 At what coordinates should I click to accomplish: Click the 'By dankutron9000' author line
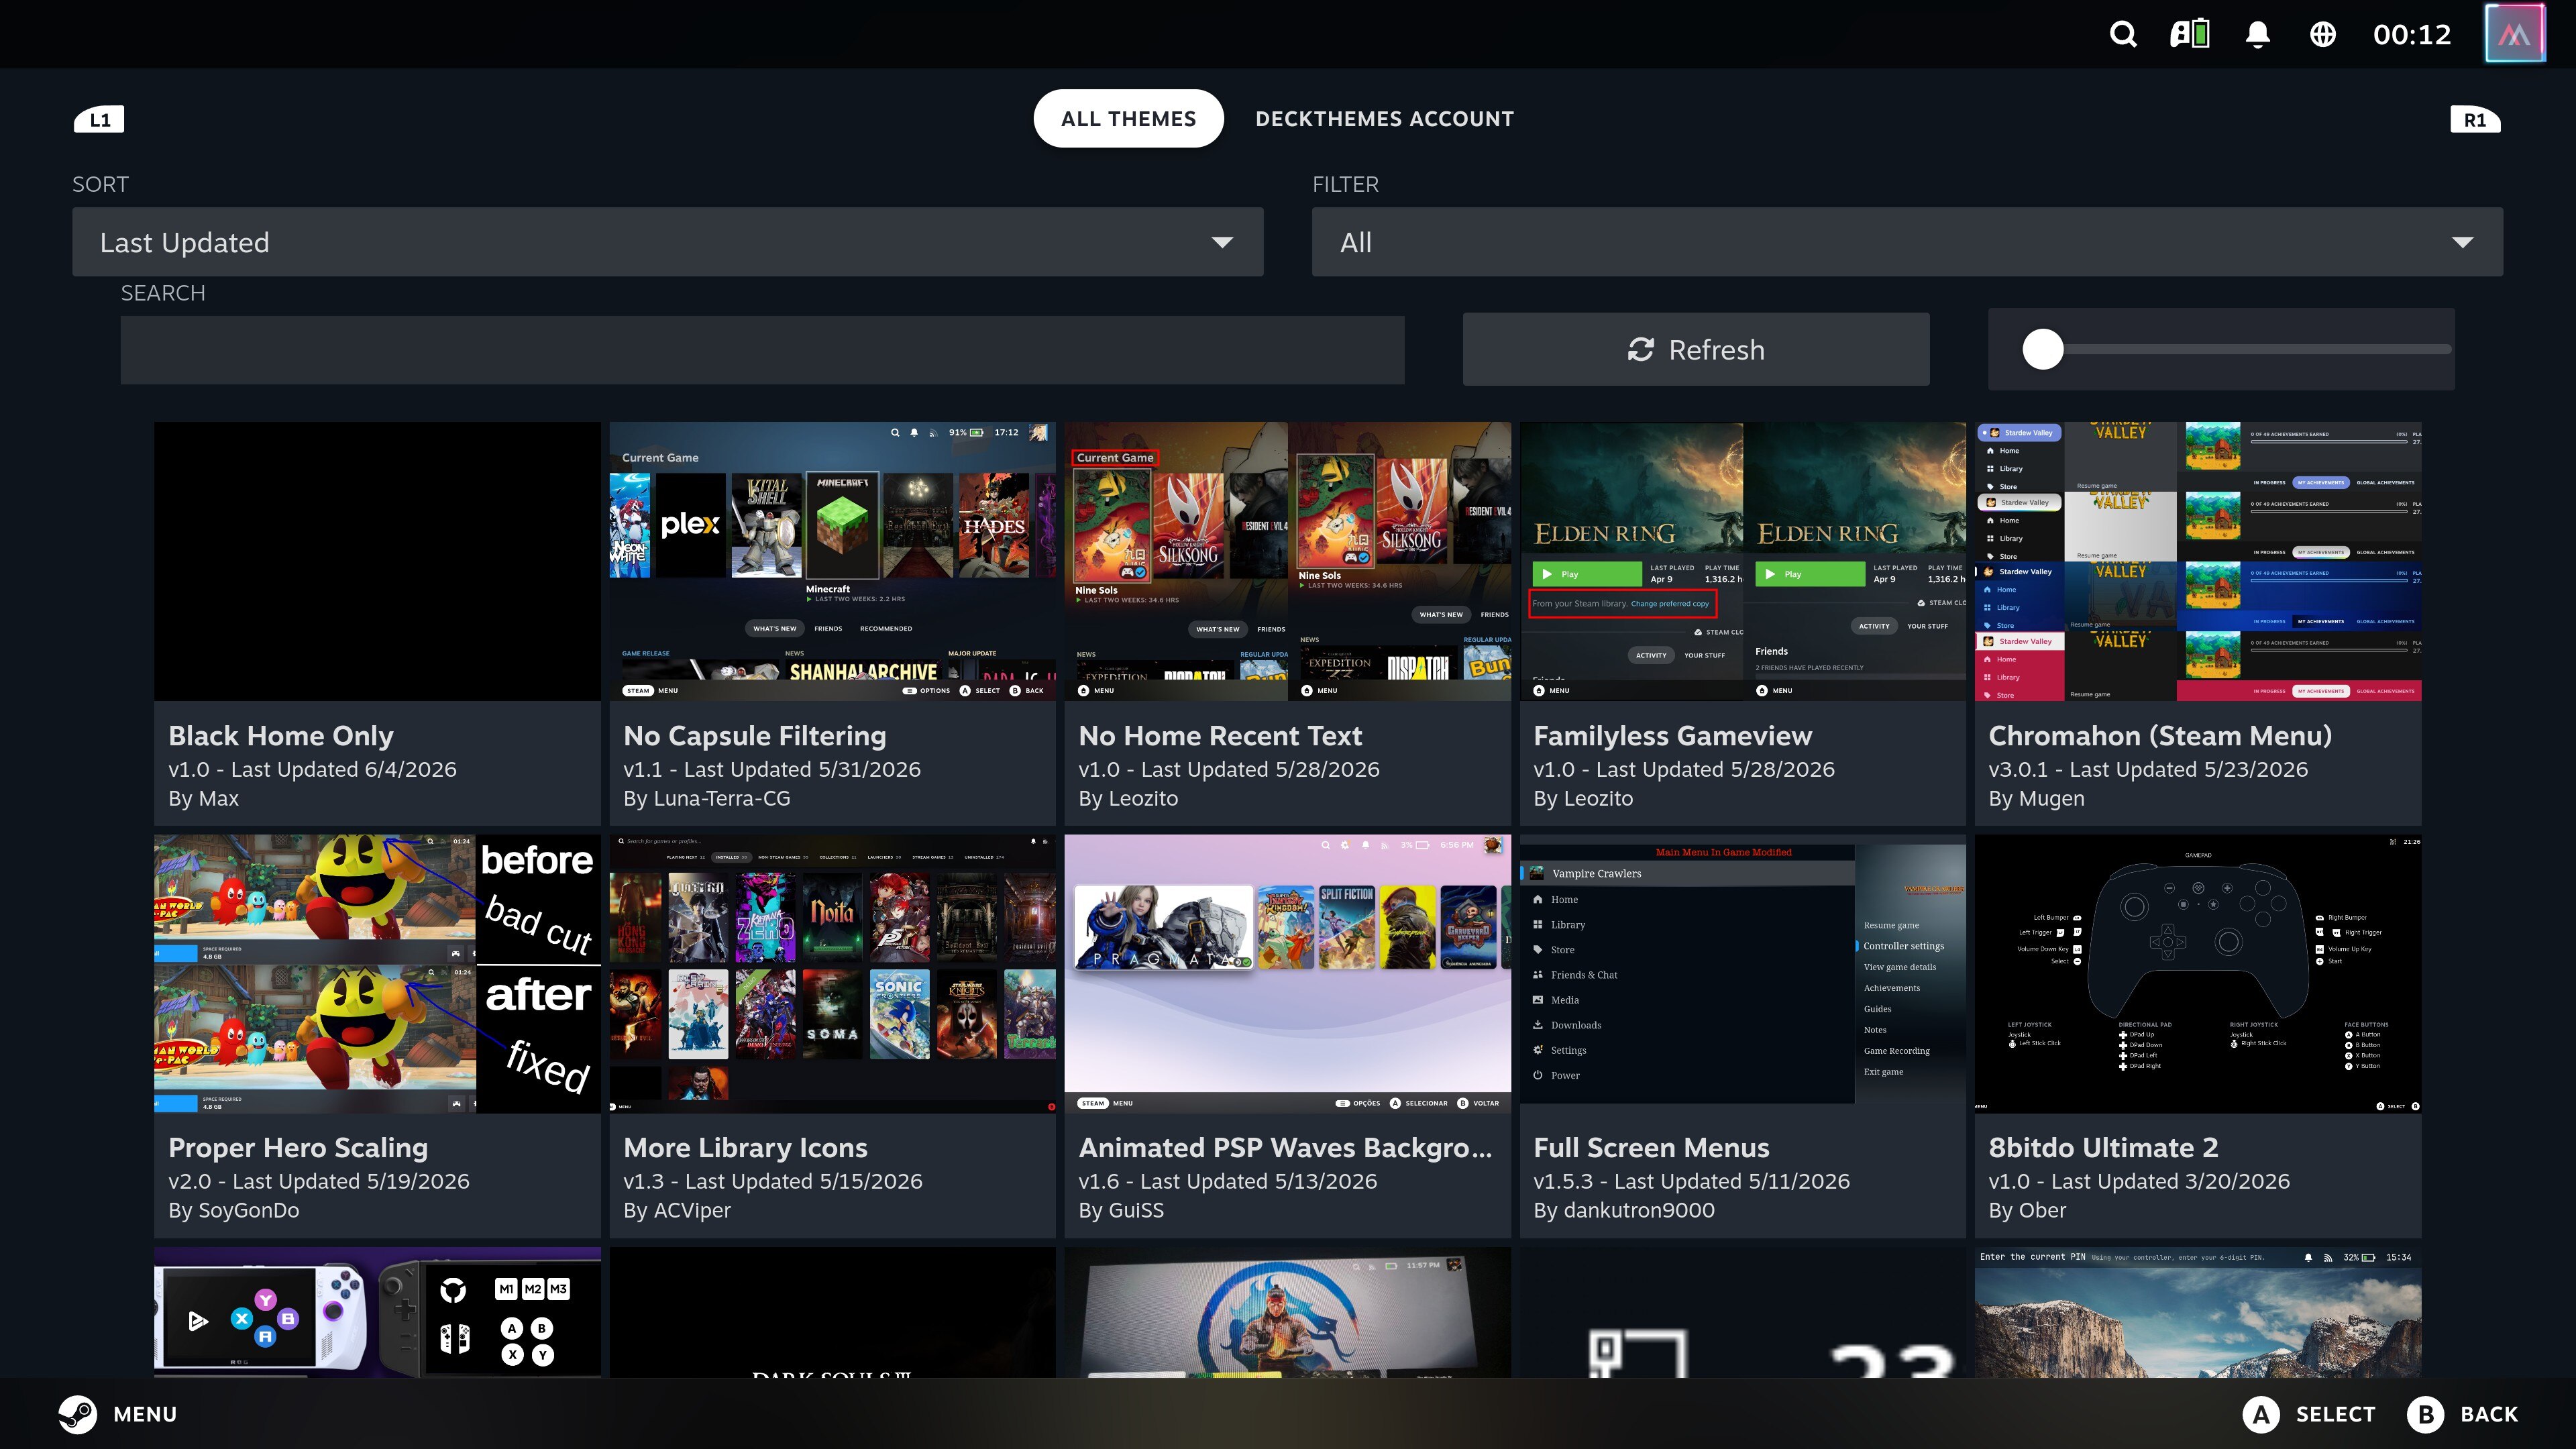(x=1624, y=1211)
